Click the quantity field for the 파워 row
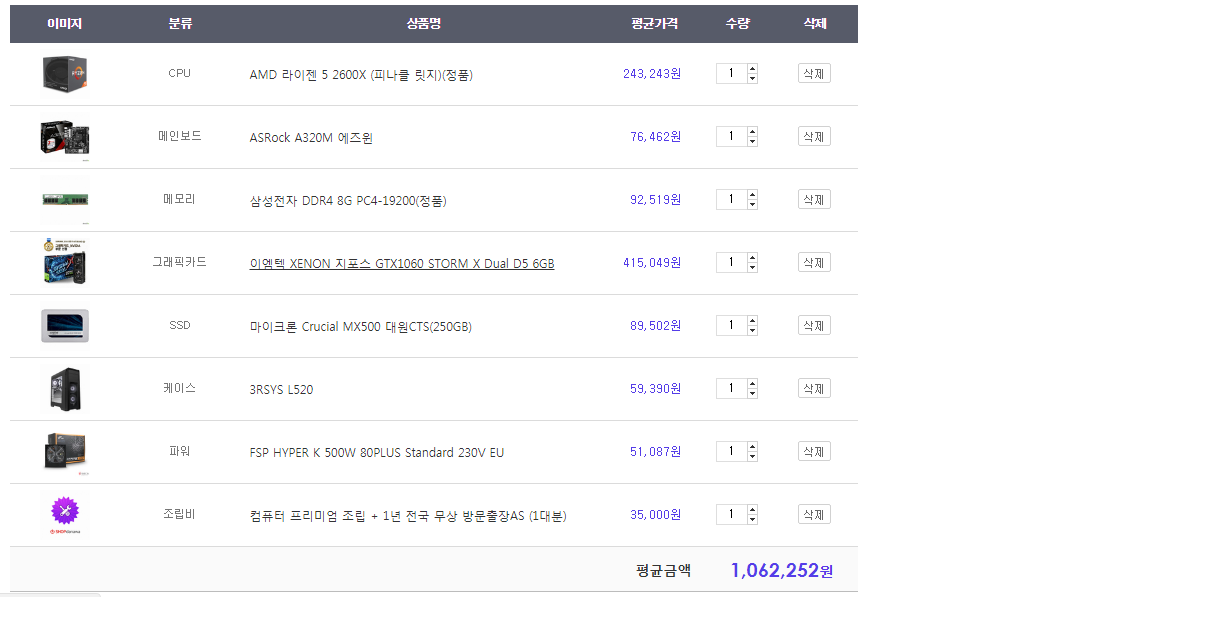The image size is (1207, 618). tap(731, 451)
